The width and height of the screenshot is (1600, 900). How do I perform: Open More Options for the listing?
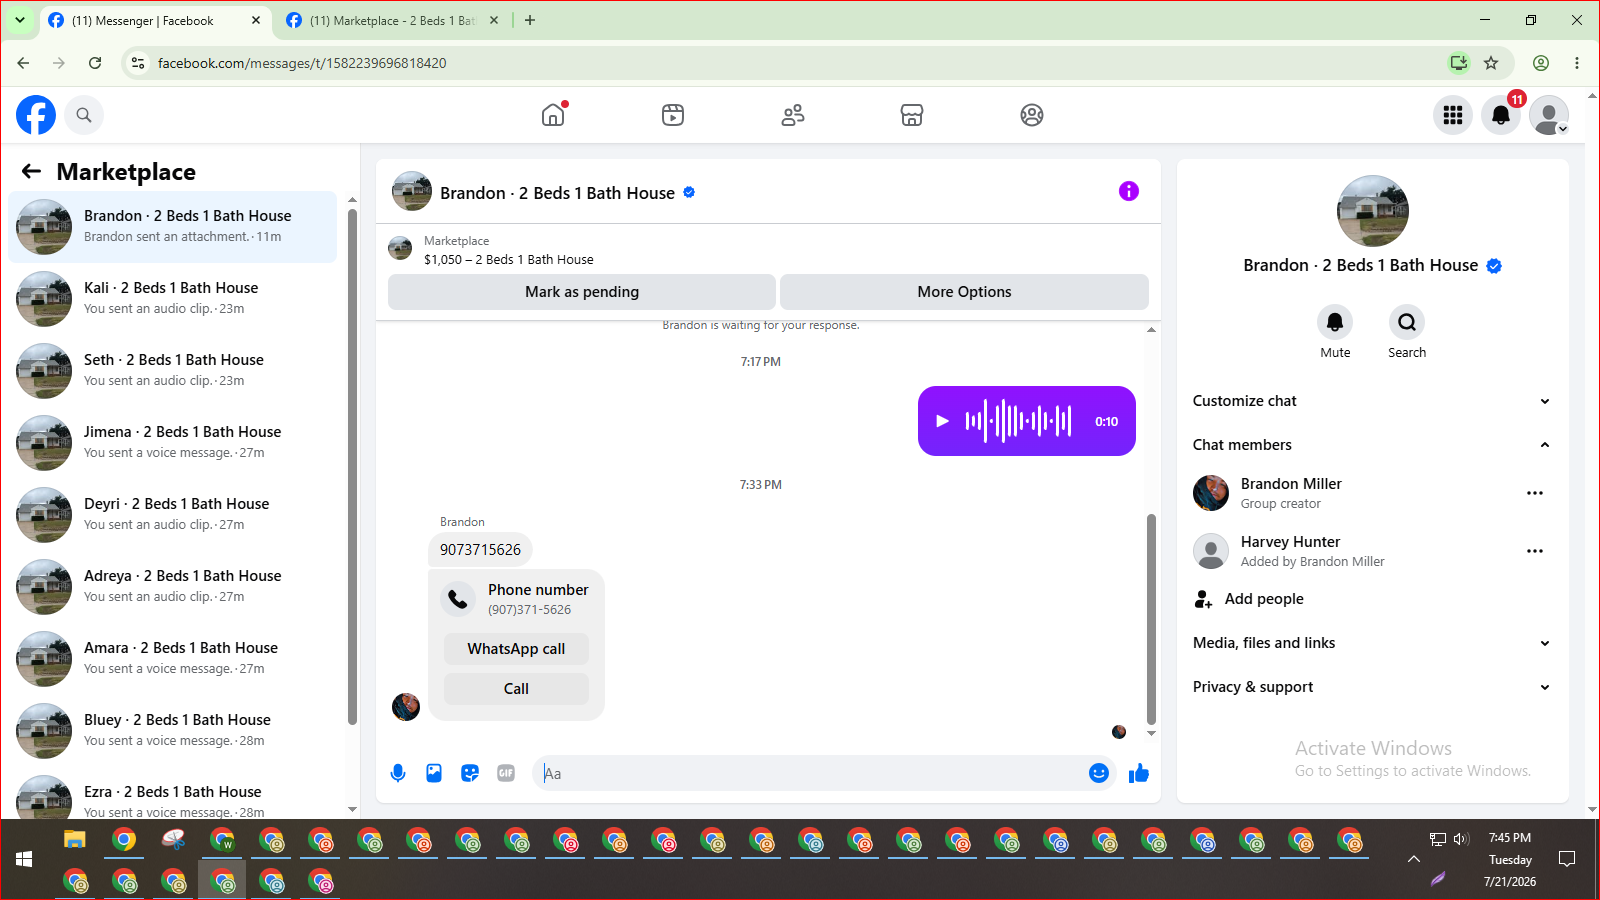[x=964, y=292]
